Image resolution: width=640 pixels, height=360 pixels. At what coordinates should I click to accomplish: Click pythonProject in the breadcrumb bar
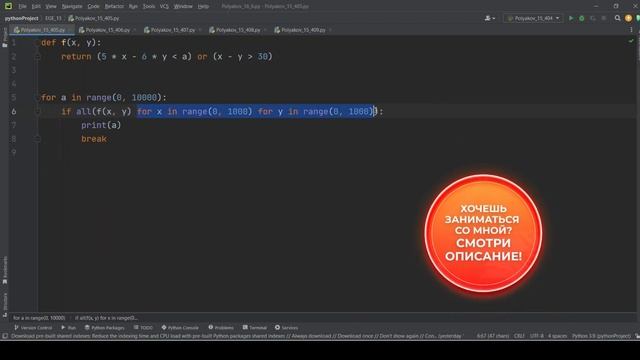[x=21, y=18]
